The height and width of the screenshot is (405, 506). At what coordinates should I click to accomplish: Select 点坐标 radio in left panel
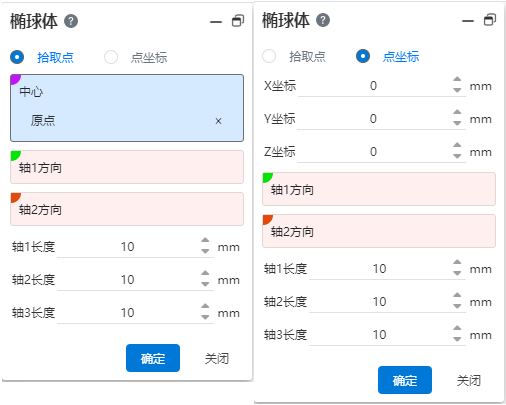click(111, 57)
